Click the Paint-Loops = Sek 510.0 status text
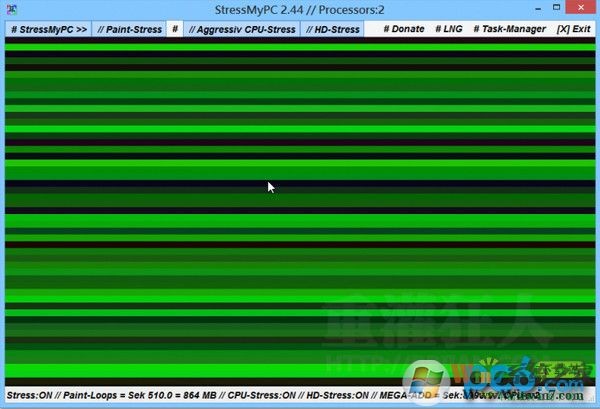The image size is (600, 409). click(x=117, y=395)
